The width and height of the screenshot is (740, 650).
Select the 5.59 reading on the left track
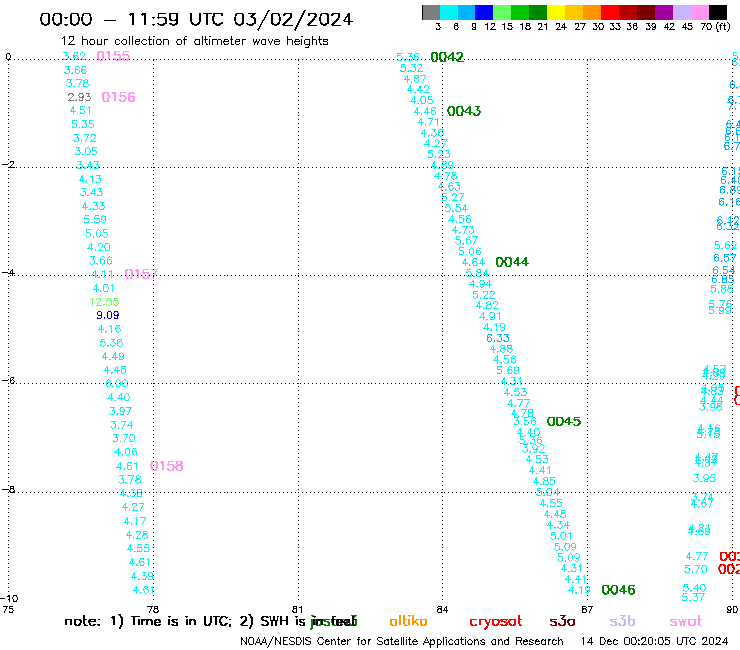(95, 219)
